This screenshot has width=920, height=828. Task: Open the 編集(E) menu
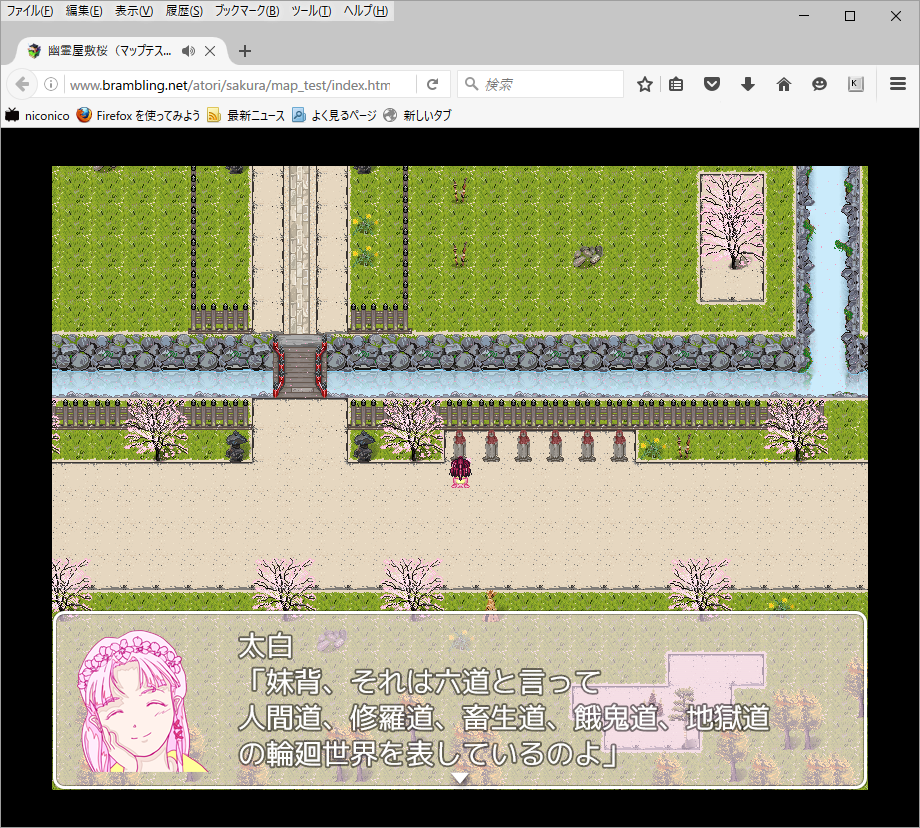point(84,11)
